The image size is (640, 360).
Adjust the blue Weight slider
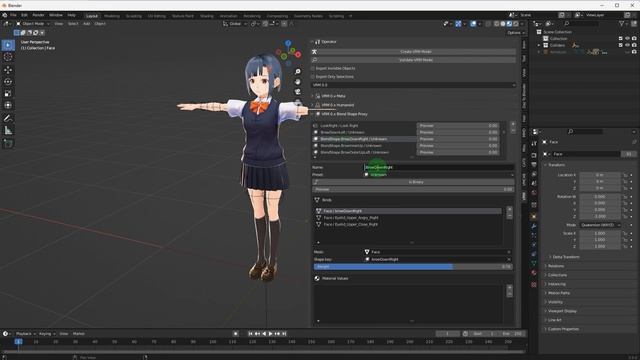pyautogui.click(x=413, y=267)
